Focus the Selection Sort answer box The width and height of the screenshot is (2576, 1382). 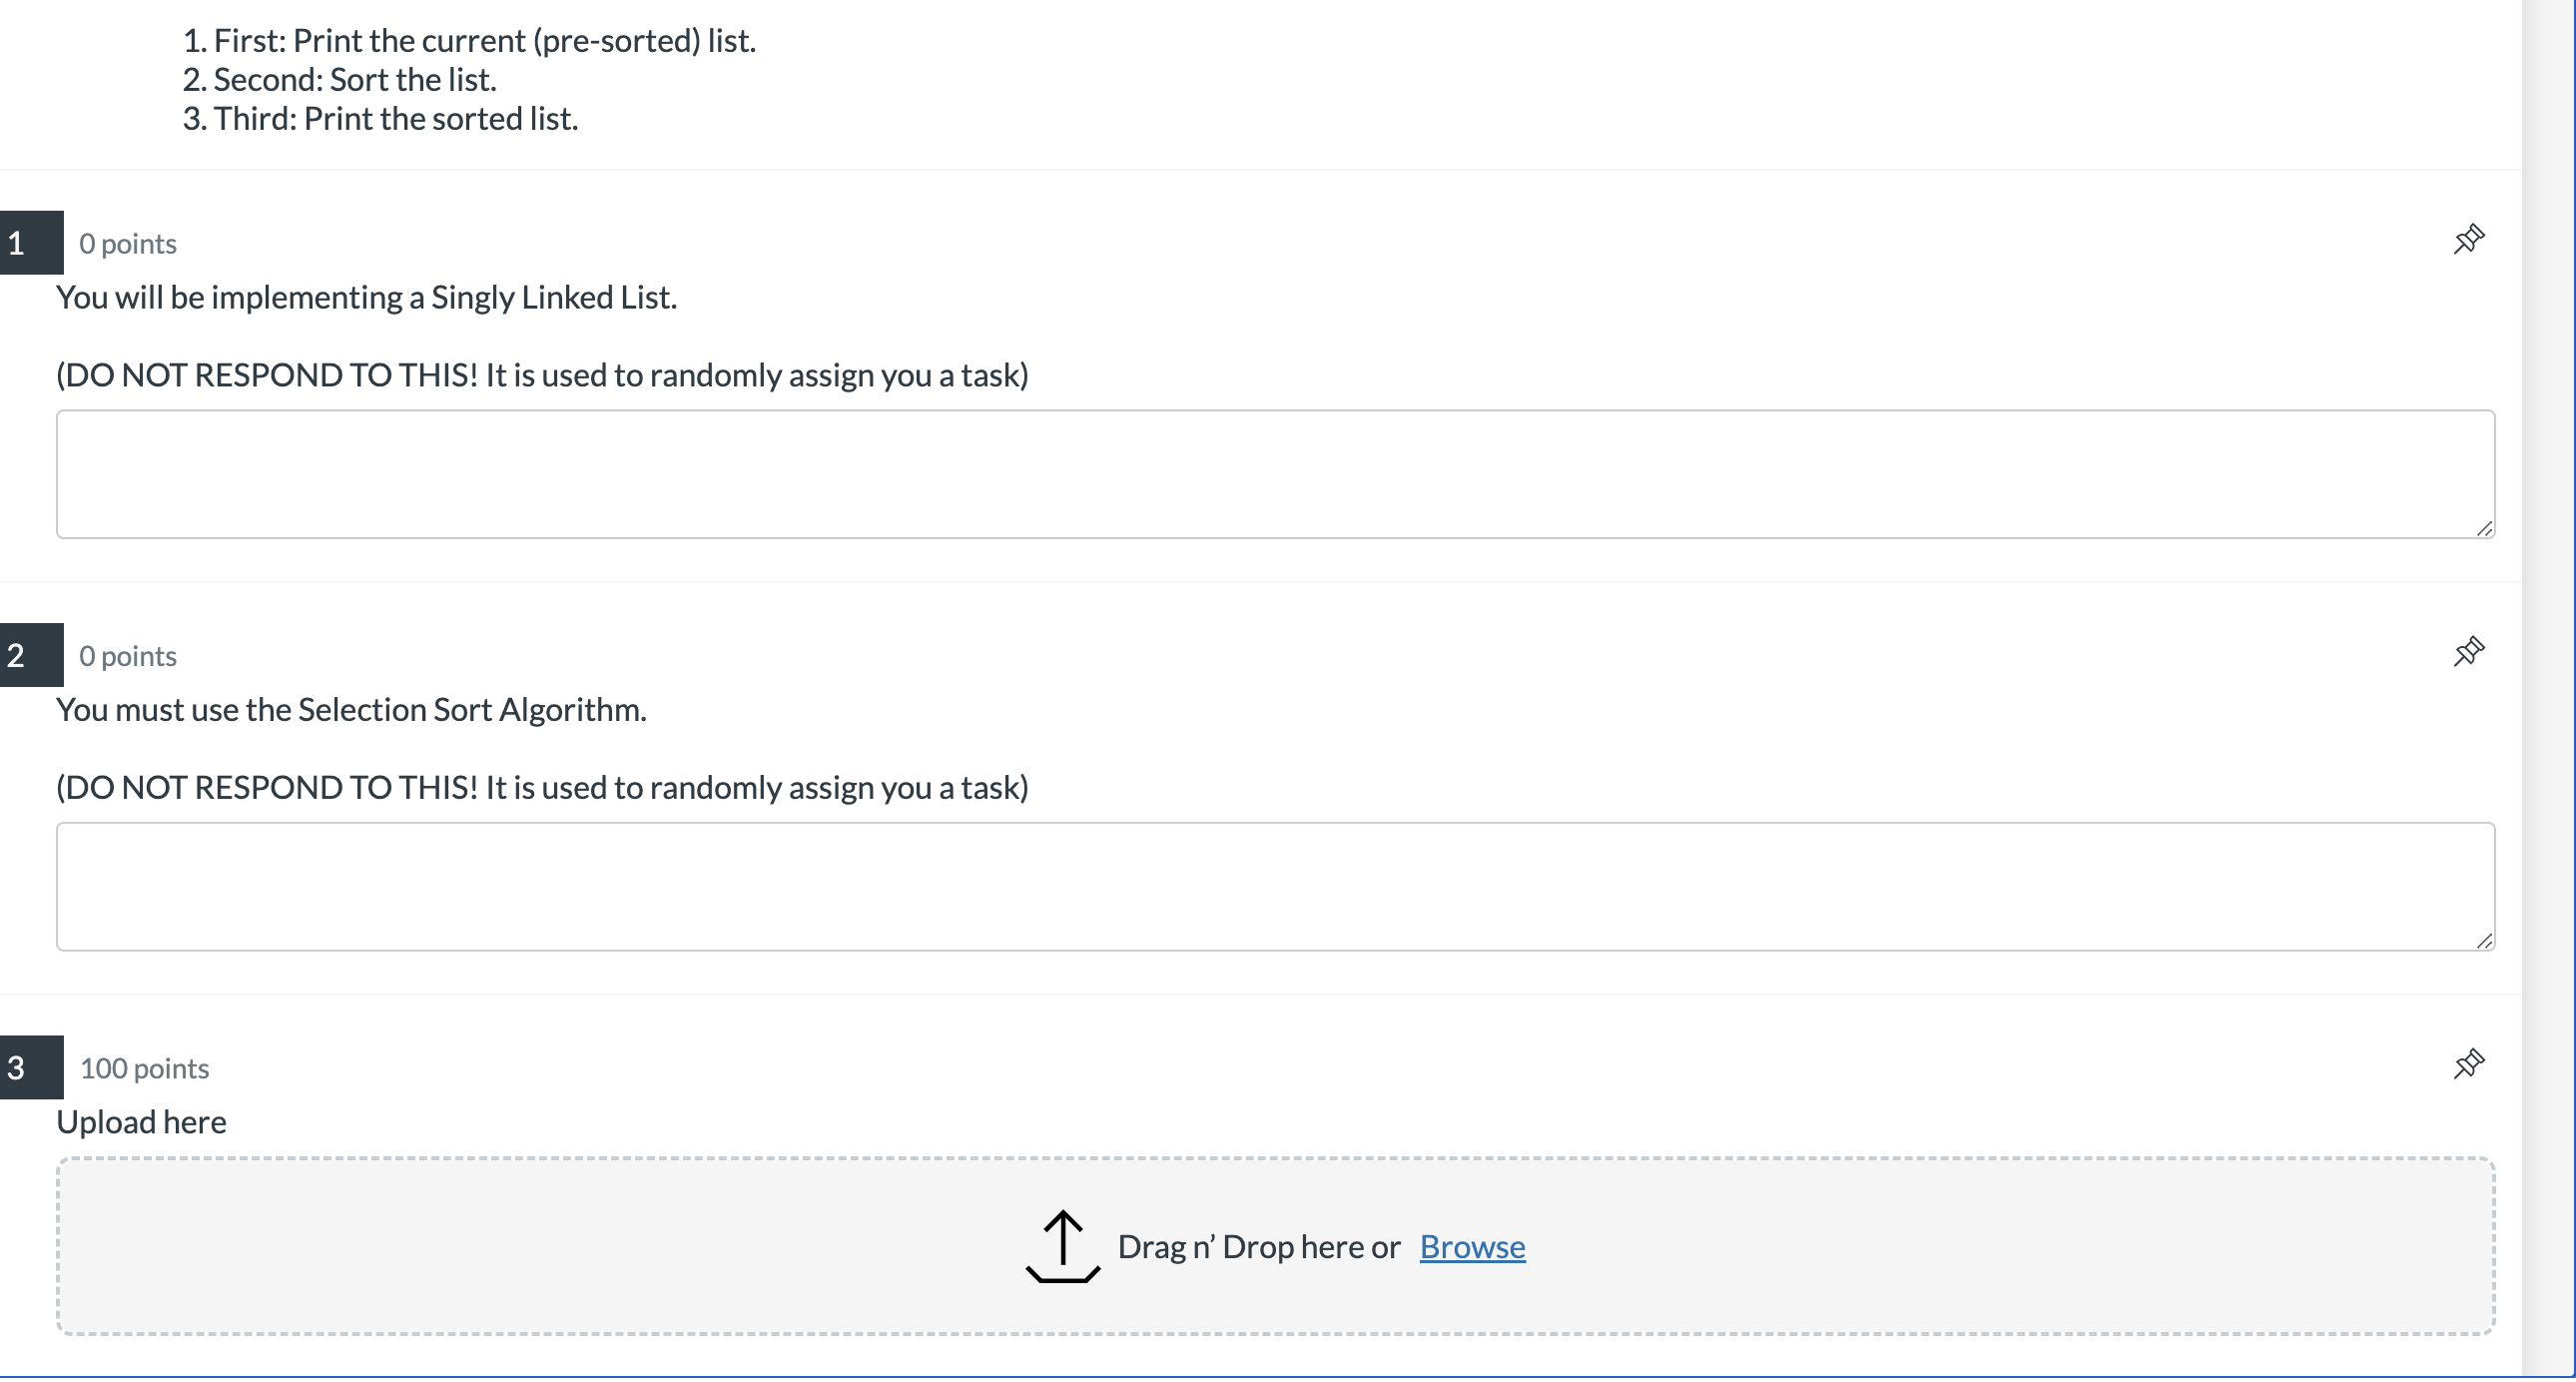click(x=1274, y=888)
